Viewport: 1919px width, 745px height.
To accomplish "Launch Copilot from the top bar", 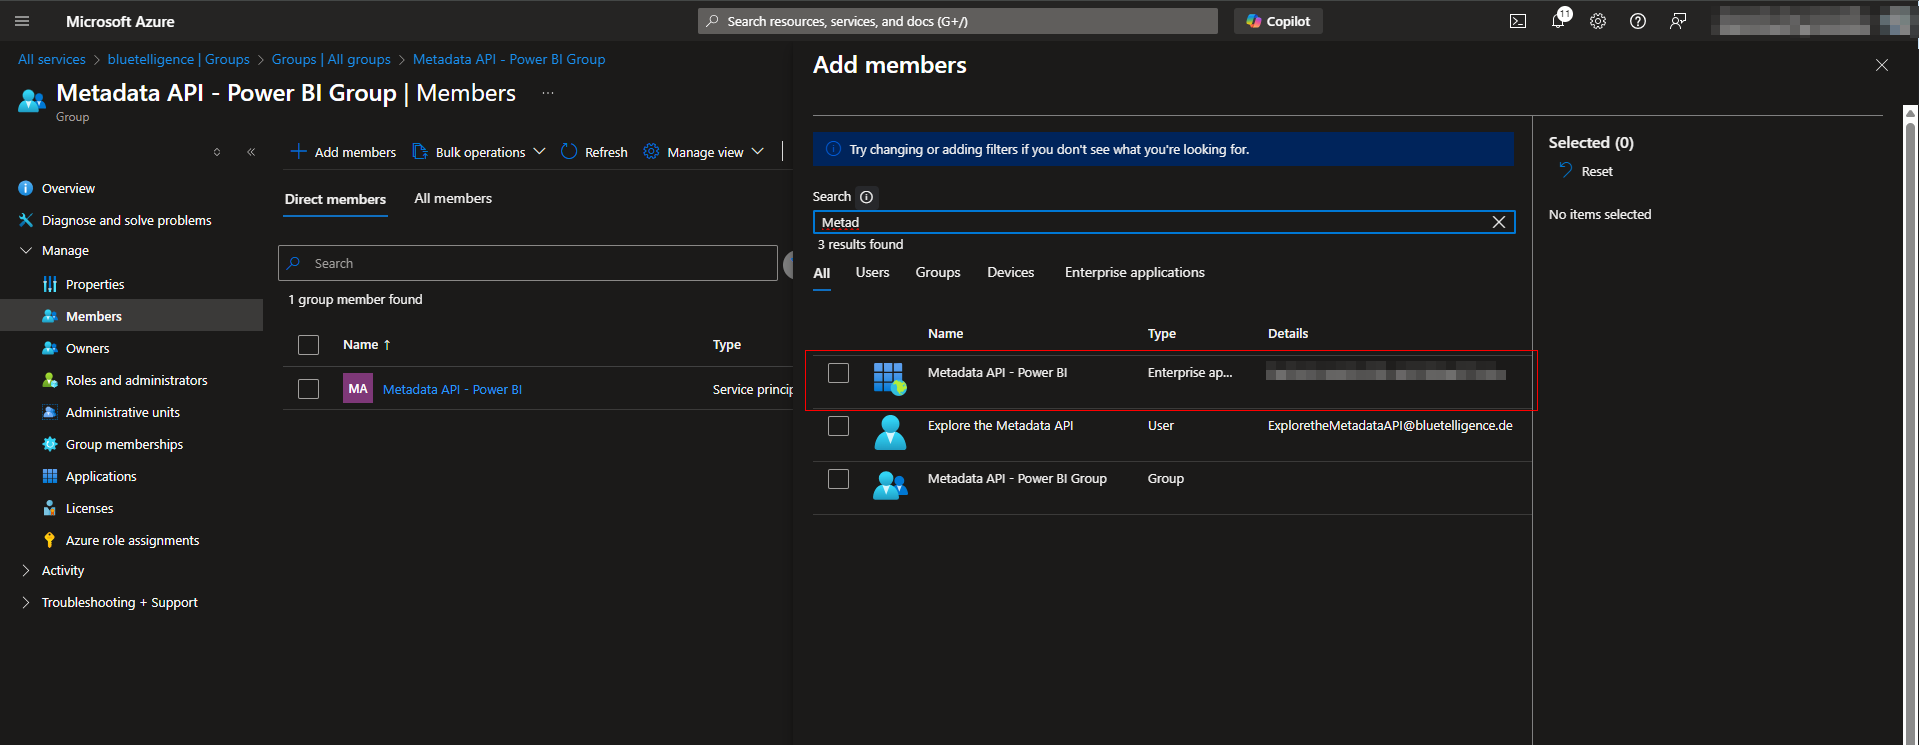I will tap(1278, 21).
